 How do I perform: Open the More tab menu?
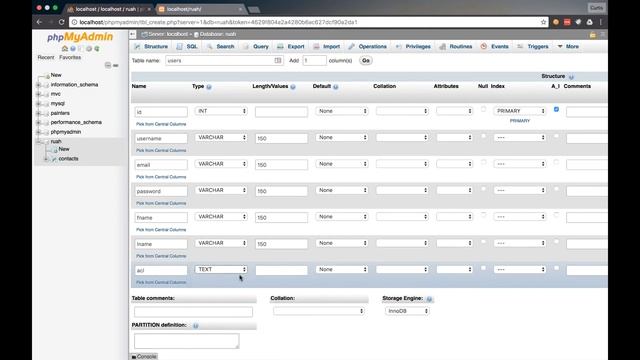568,47
